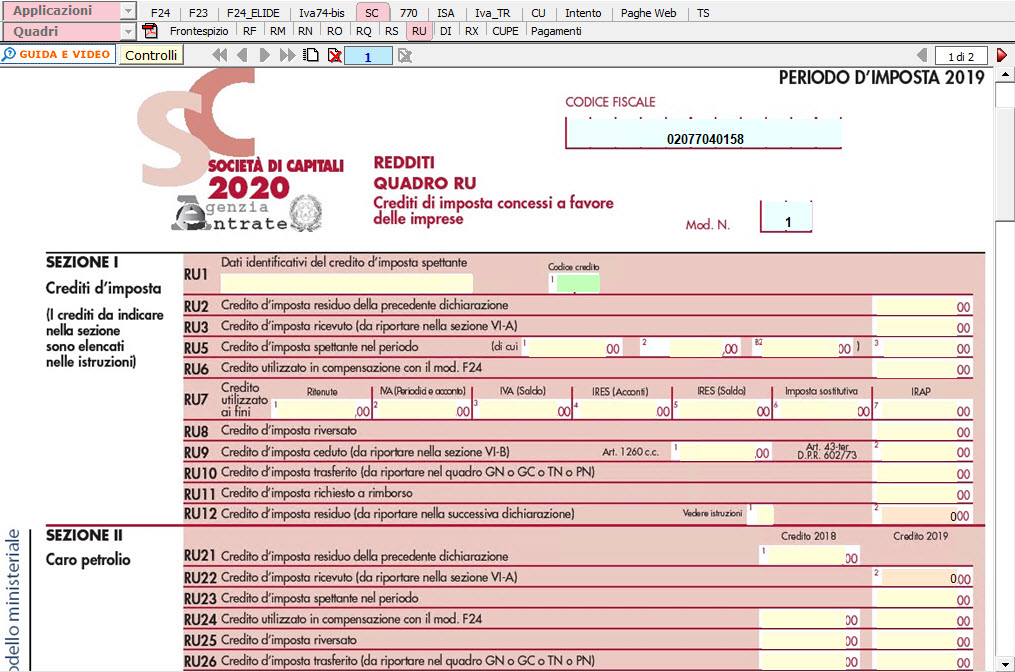The height and width of the screenshot is (672, 1015).
Task: Click RU7 IRES (Acconti) amount field
Action: 625,410
